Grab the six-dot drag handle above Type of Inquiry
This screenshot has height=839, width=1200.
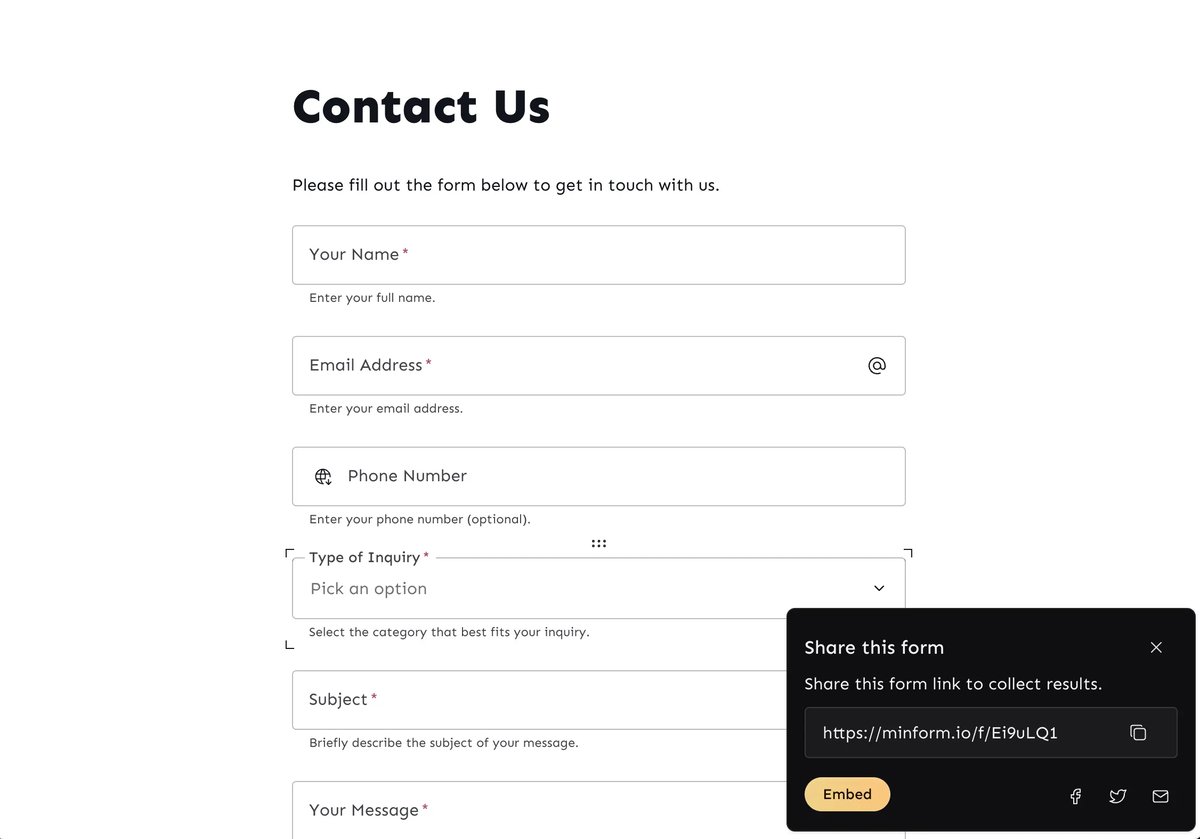click(x=599, y=543)
